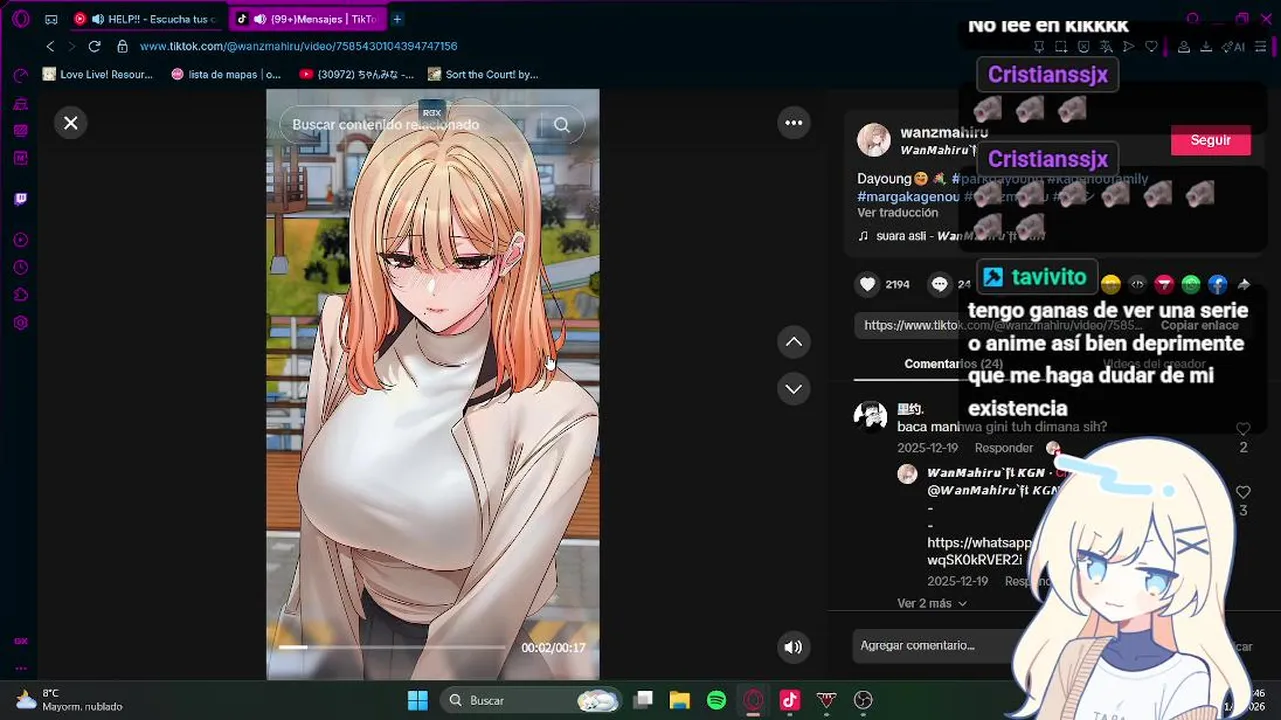This screenshot has height=720, width=1281.
Task: Open OBS Studio from the taskbar
Action: (863, 700)
